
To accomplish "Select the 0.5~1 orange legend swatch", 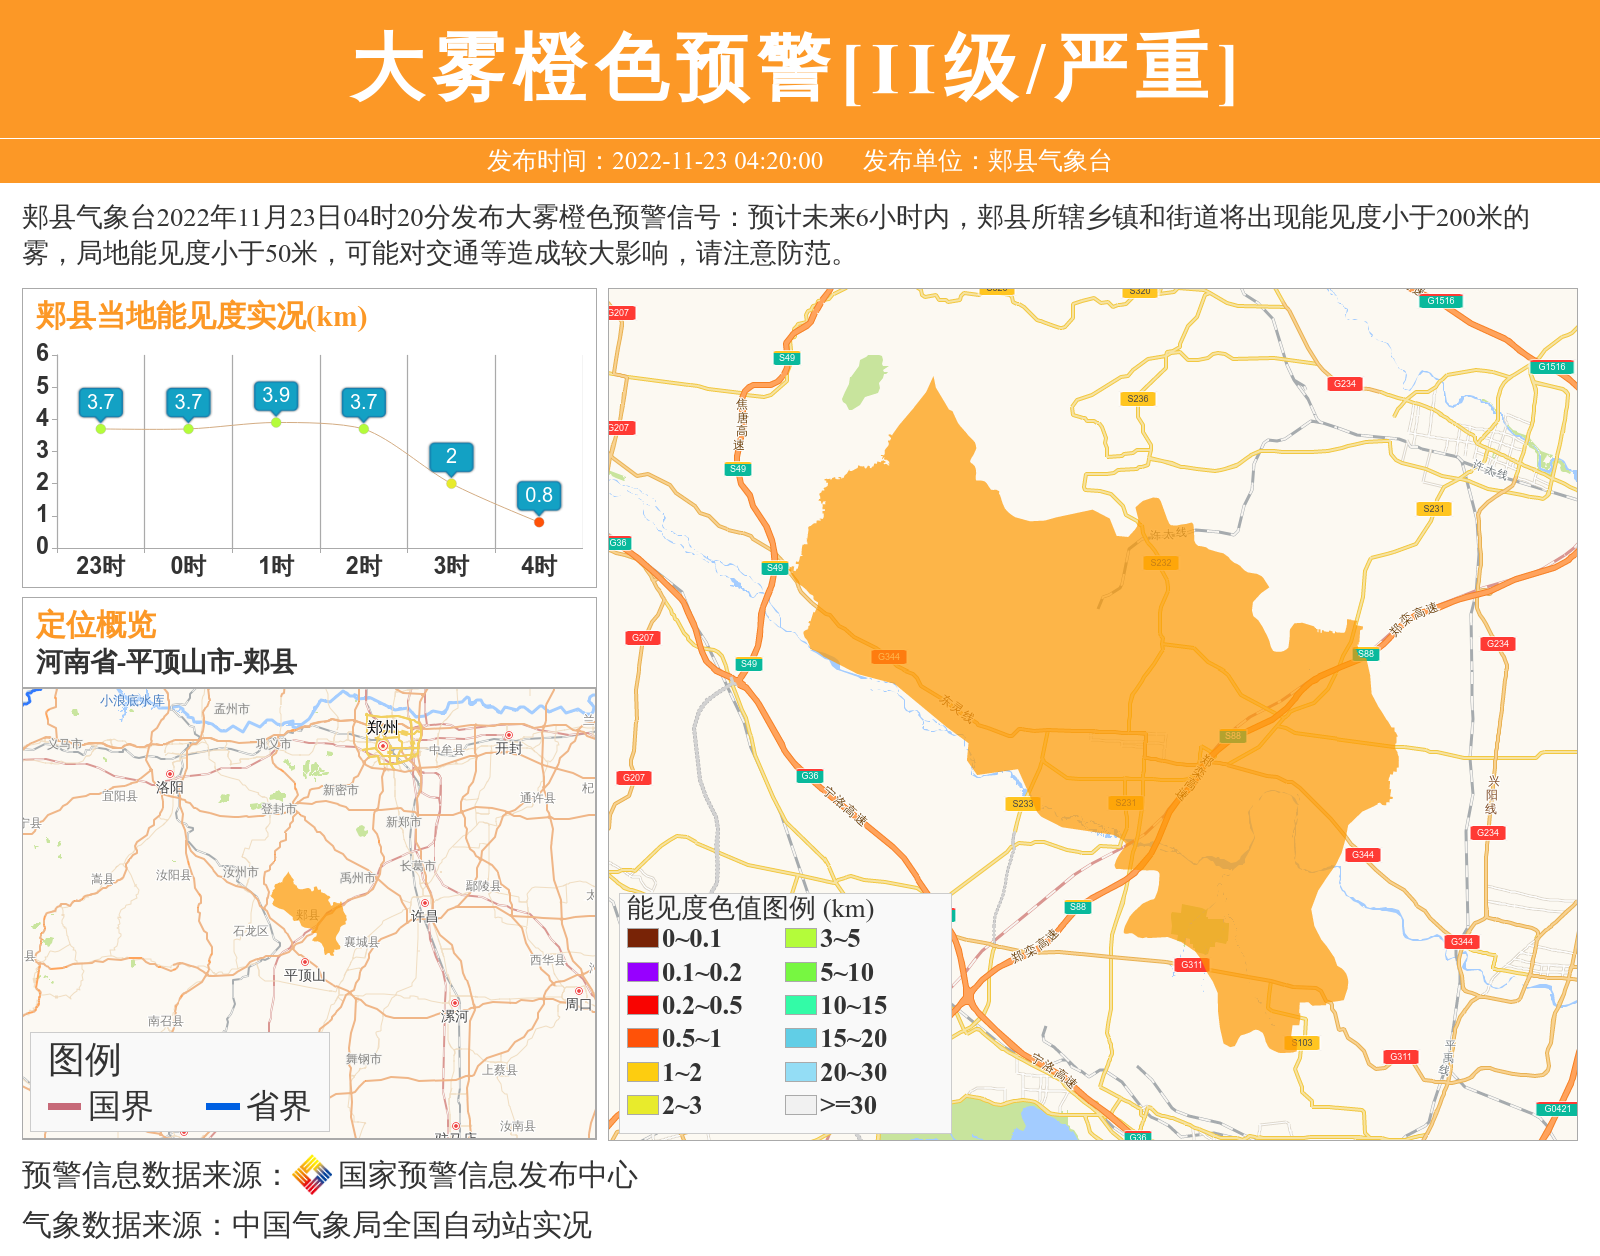I will point(642,1038).
